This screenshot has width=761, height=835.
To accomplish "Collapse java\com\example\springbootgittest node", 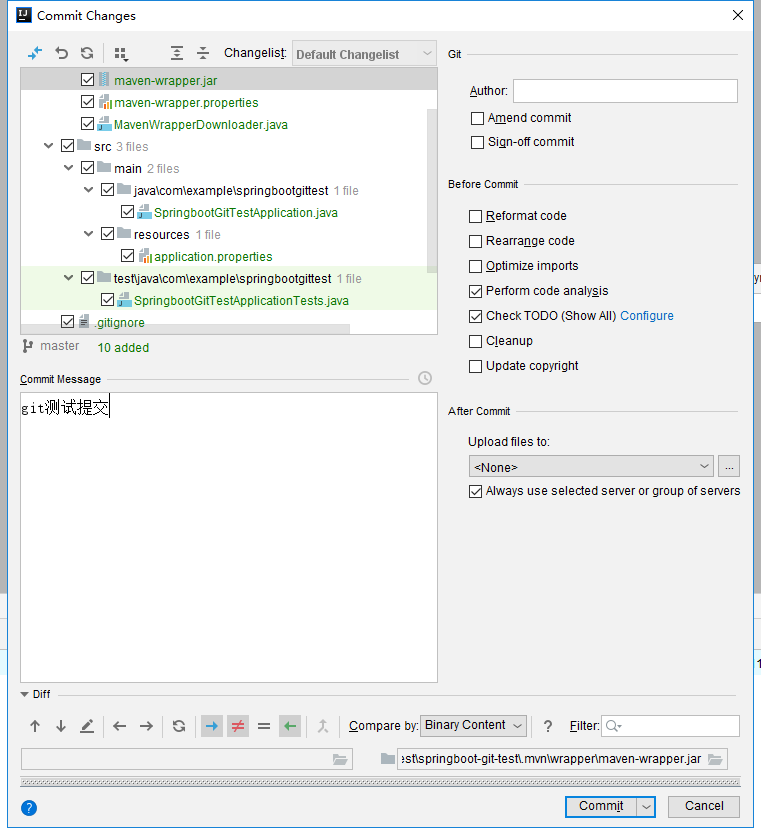I will (x=88, y=190).
